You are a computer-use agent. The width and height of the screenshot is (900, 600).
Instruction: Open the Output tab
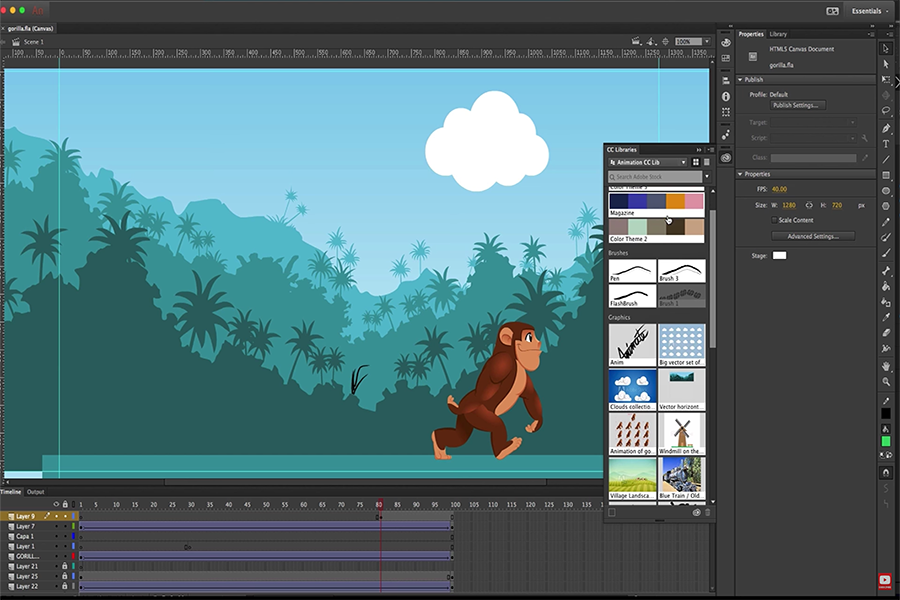(x=36, y=492)
